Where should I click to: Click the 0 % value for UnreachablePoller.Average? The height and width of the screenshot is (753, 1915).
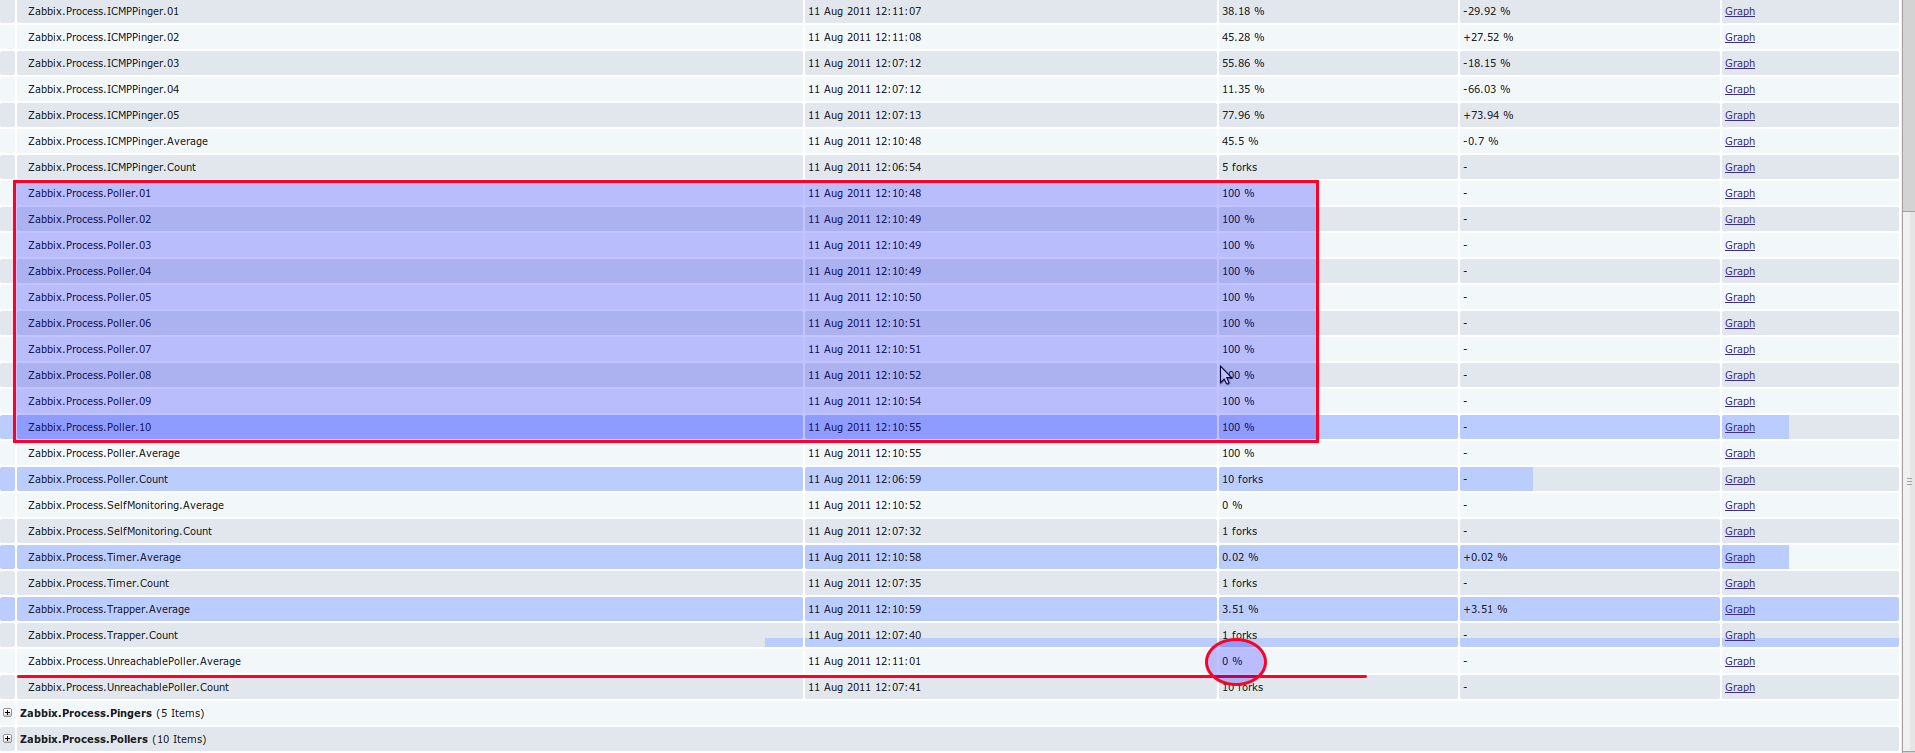1232,661
